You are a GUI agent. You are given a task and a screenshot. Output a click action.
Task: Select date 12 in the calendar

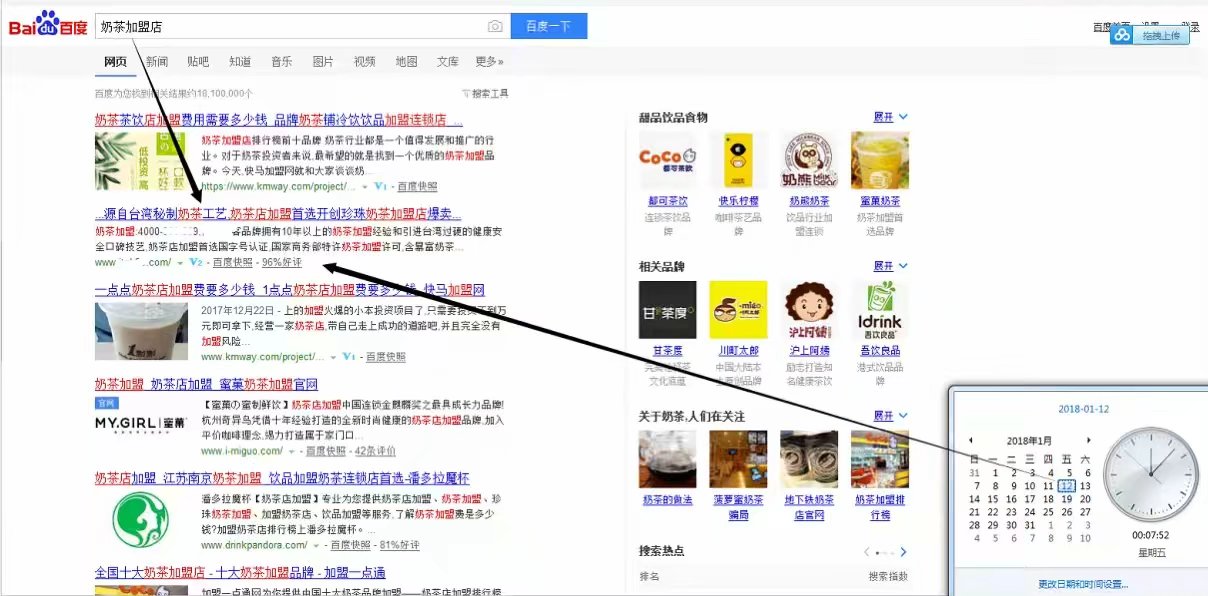[1067, 486]
